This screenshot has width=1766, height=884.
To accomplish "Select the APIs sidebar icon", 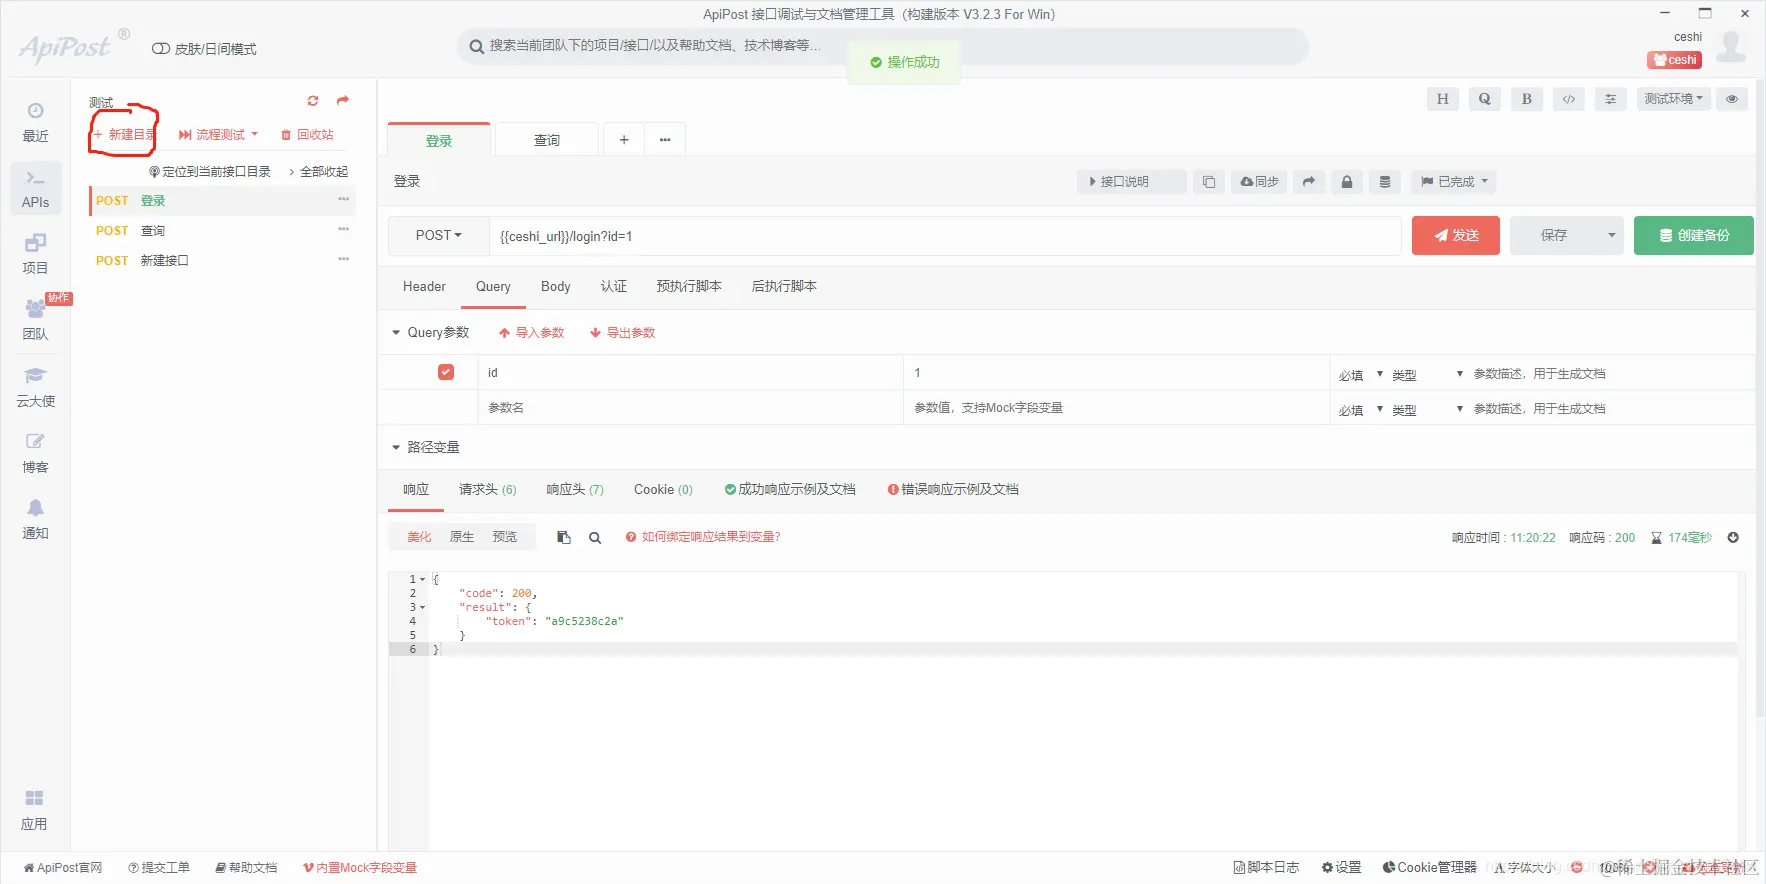I will (x=35, y=188).
